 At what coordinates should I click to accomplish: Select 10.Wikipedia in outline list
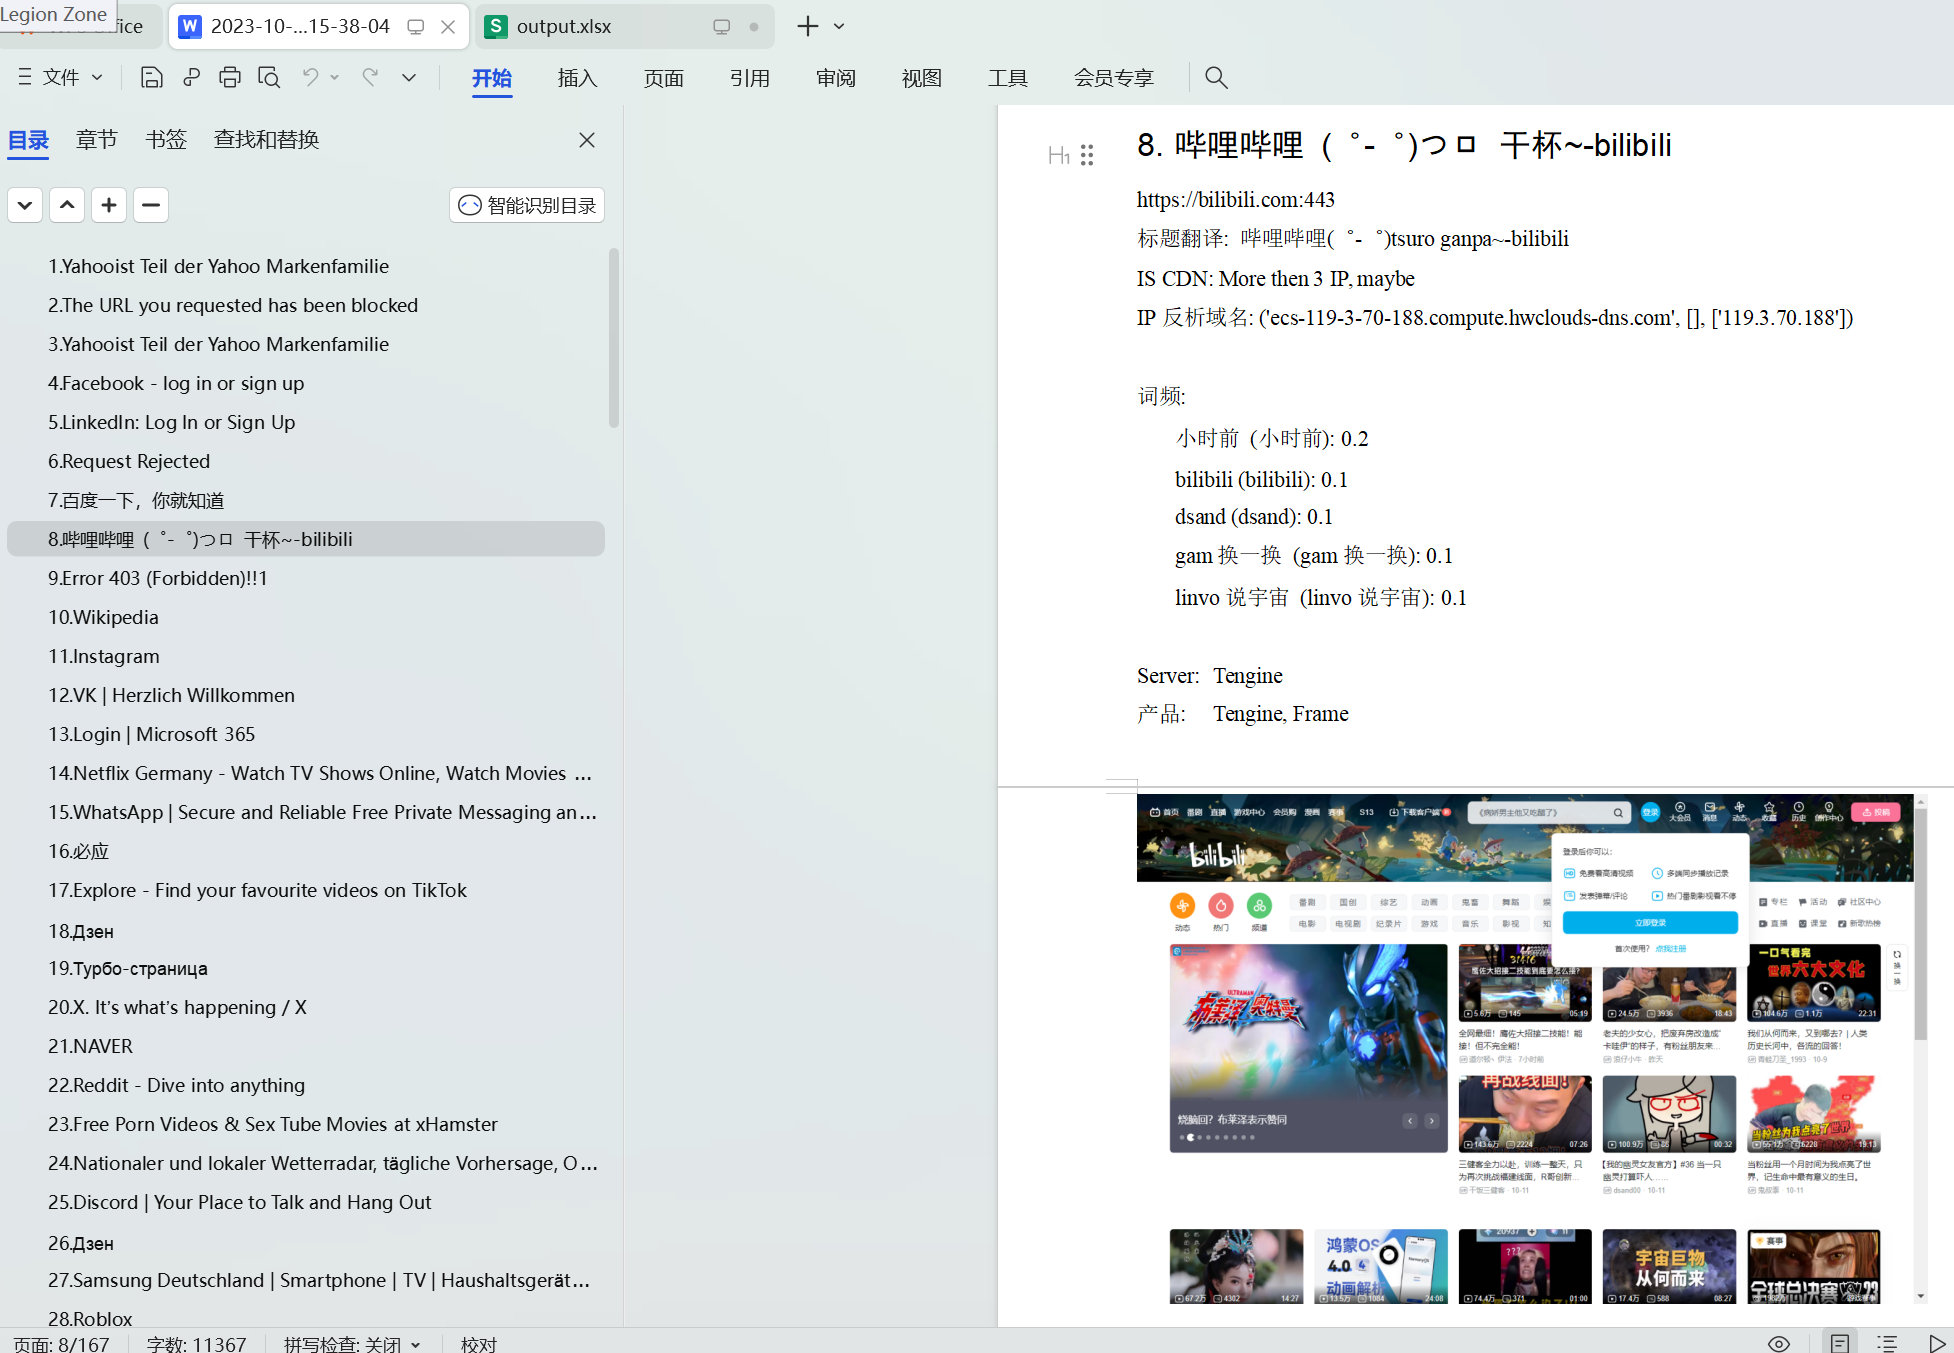[x=103, y=617]
